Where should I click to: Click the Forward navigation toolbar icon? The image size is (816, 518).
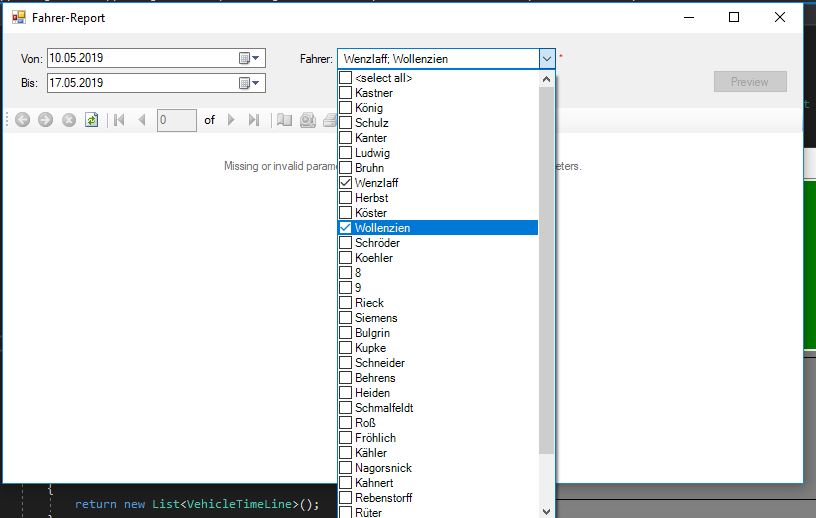click(x=45, y=120)
